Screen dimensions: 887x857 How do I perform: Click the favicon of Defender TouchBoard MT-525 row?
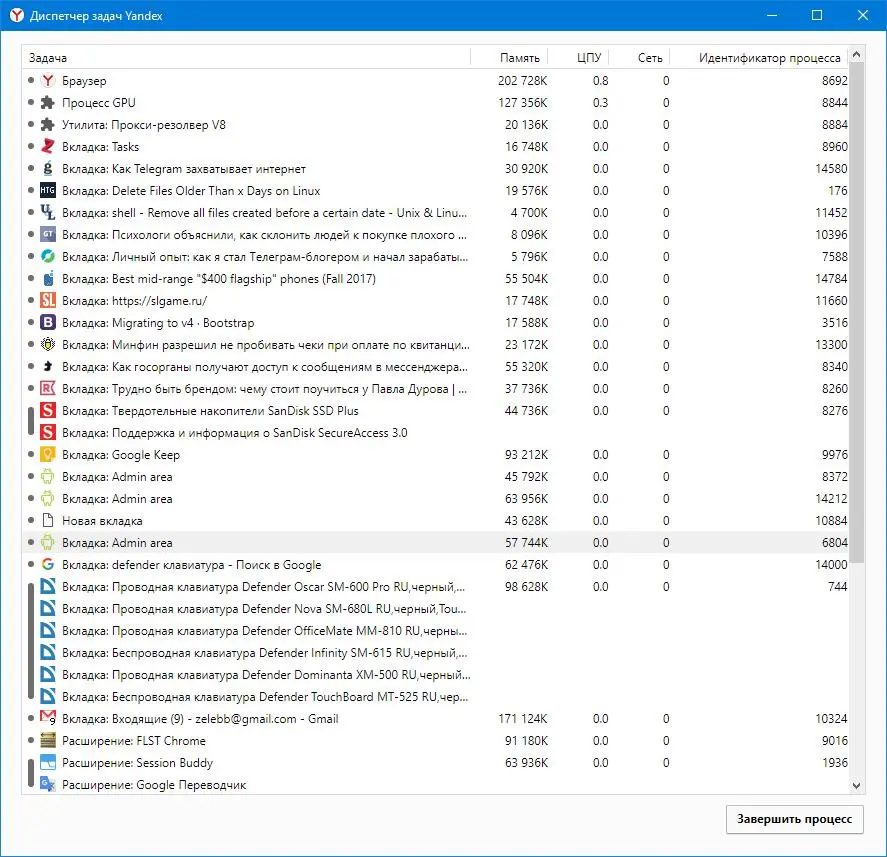pos(48,697)
